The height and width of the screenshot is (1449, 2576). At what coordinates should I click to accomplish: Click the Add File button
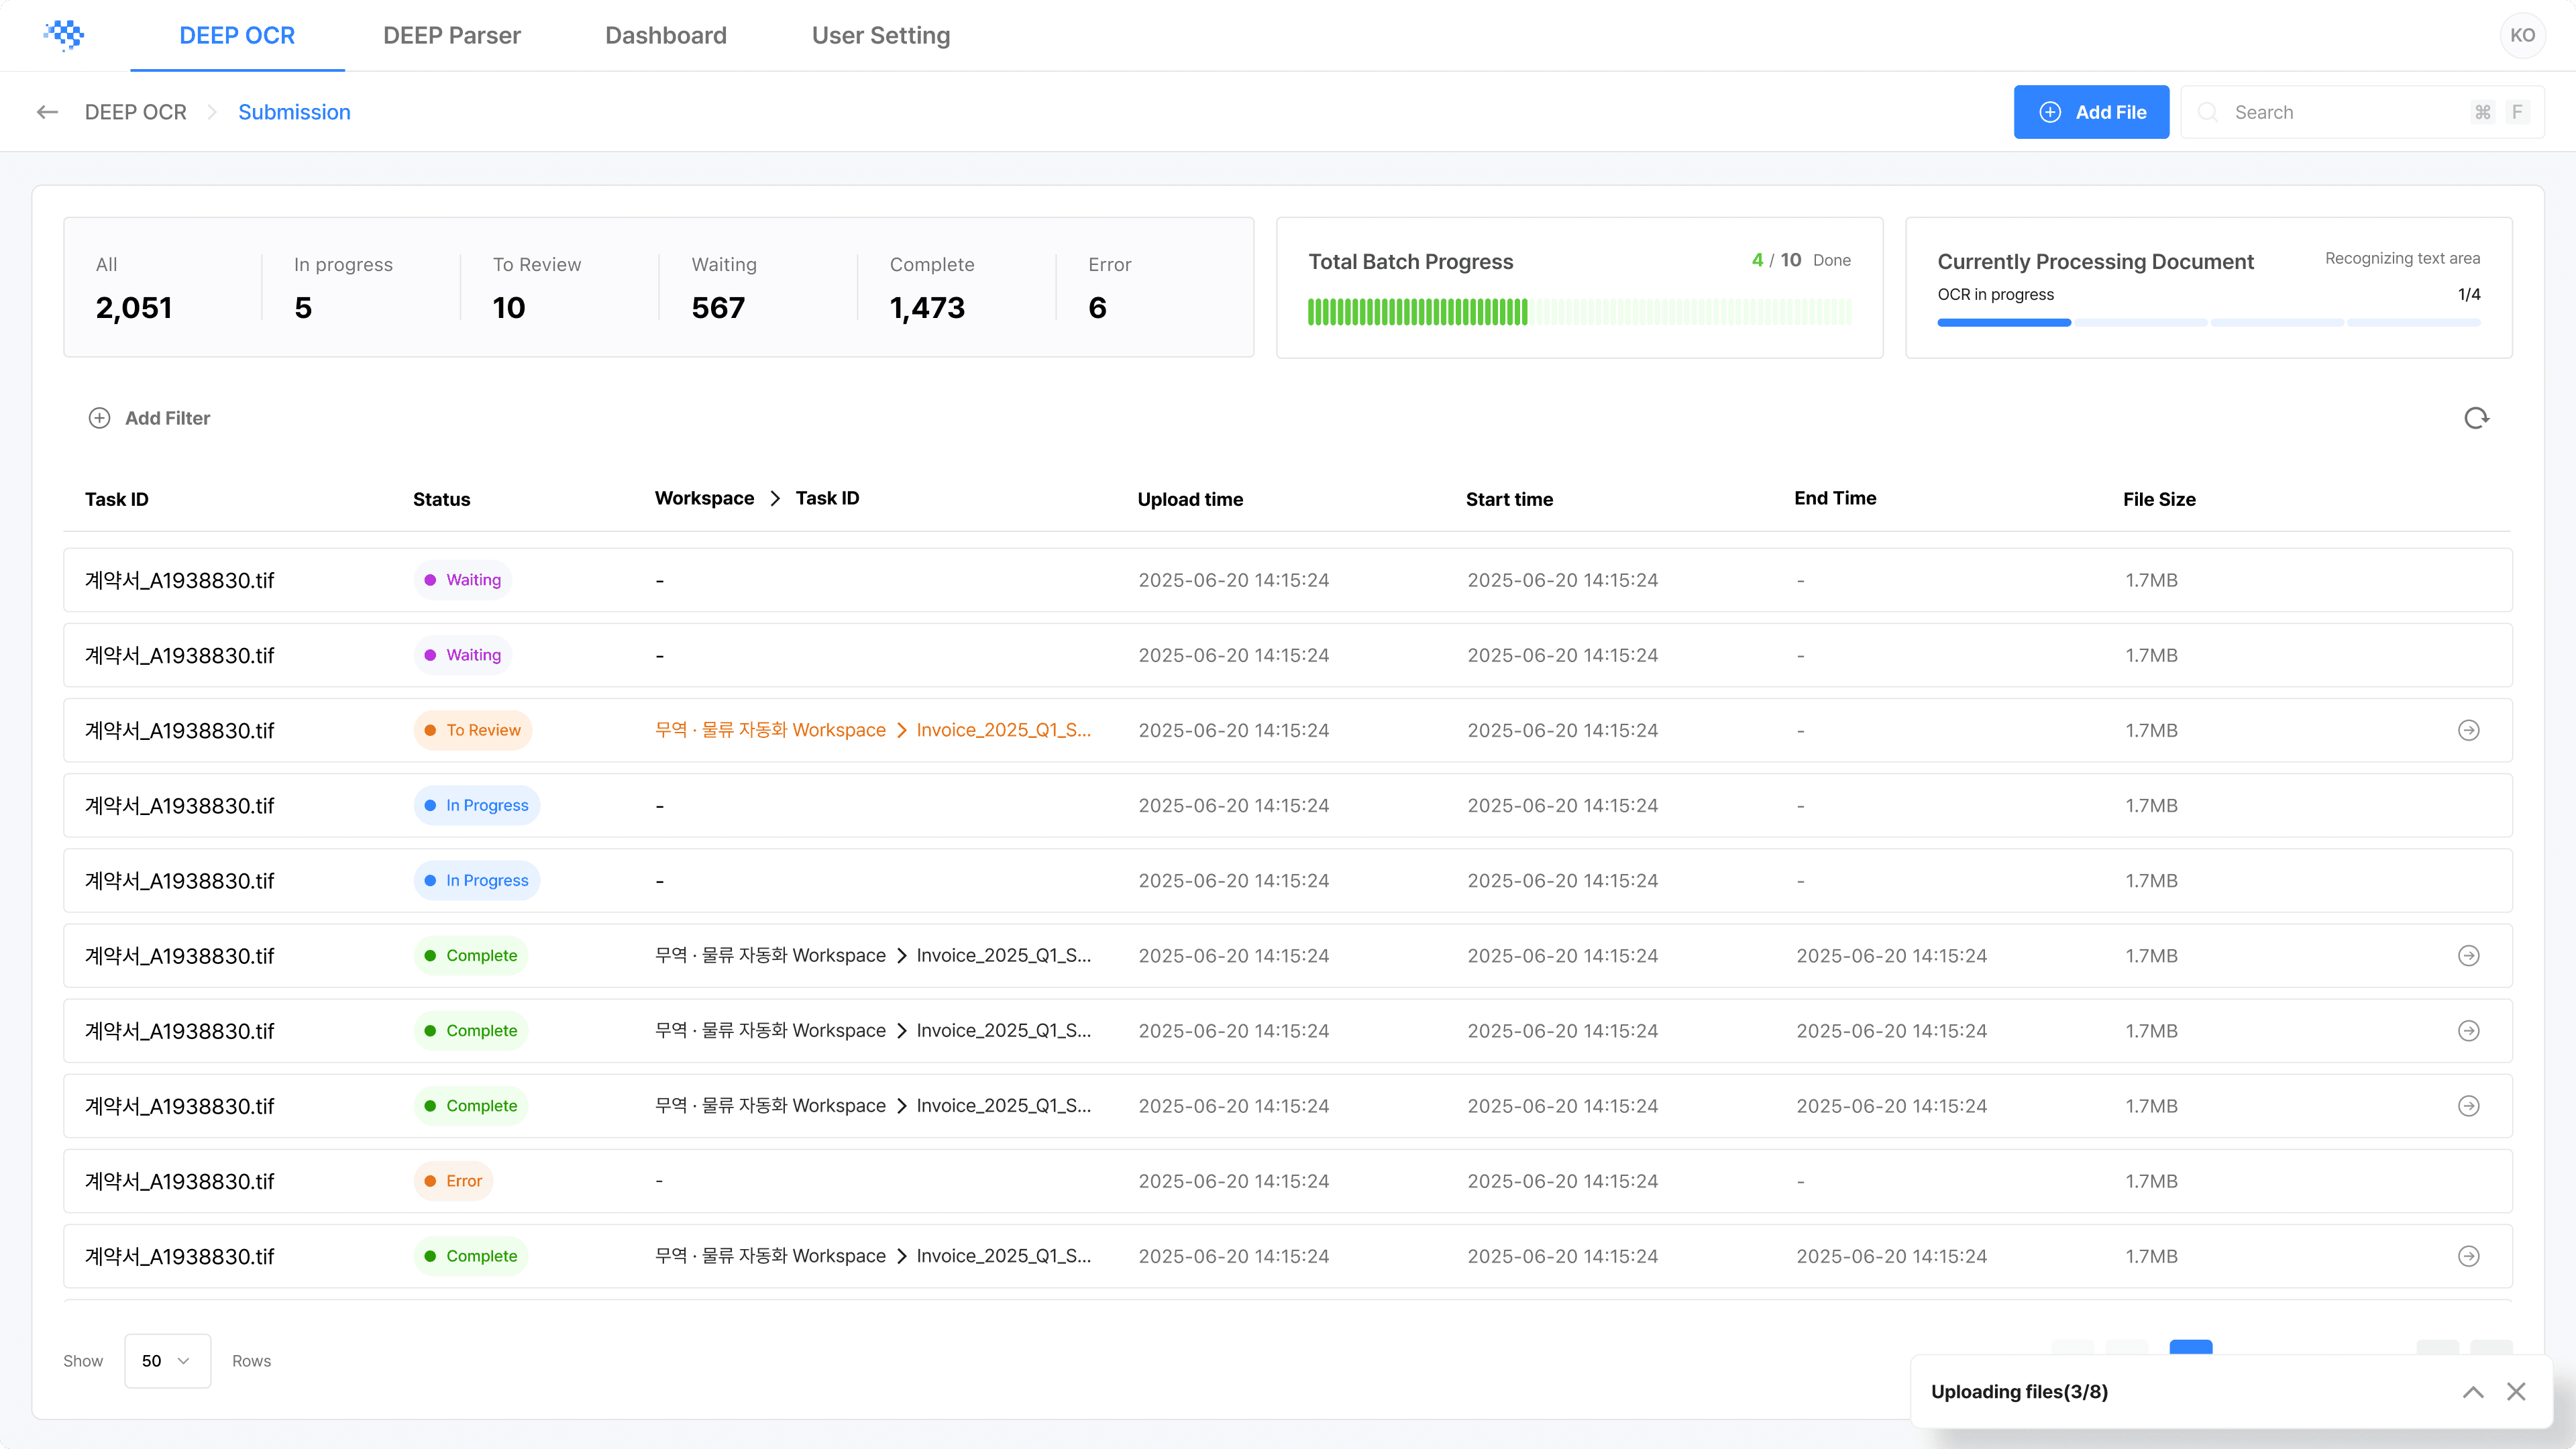click(x=2091, y=112)
